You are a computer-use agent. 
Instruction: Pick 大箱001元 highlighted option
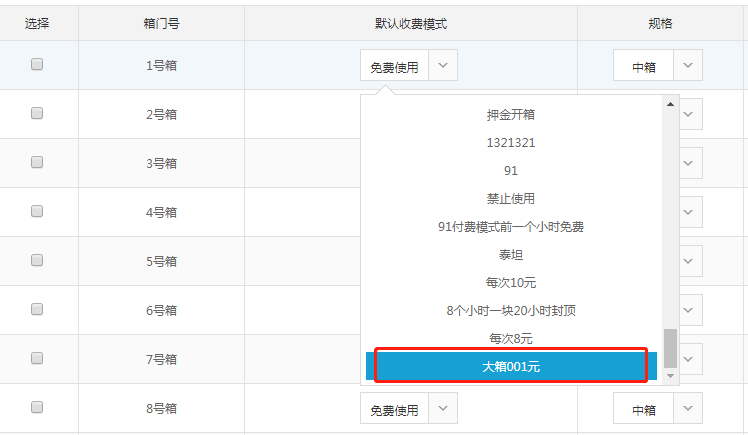click(511, 366)
